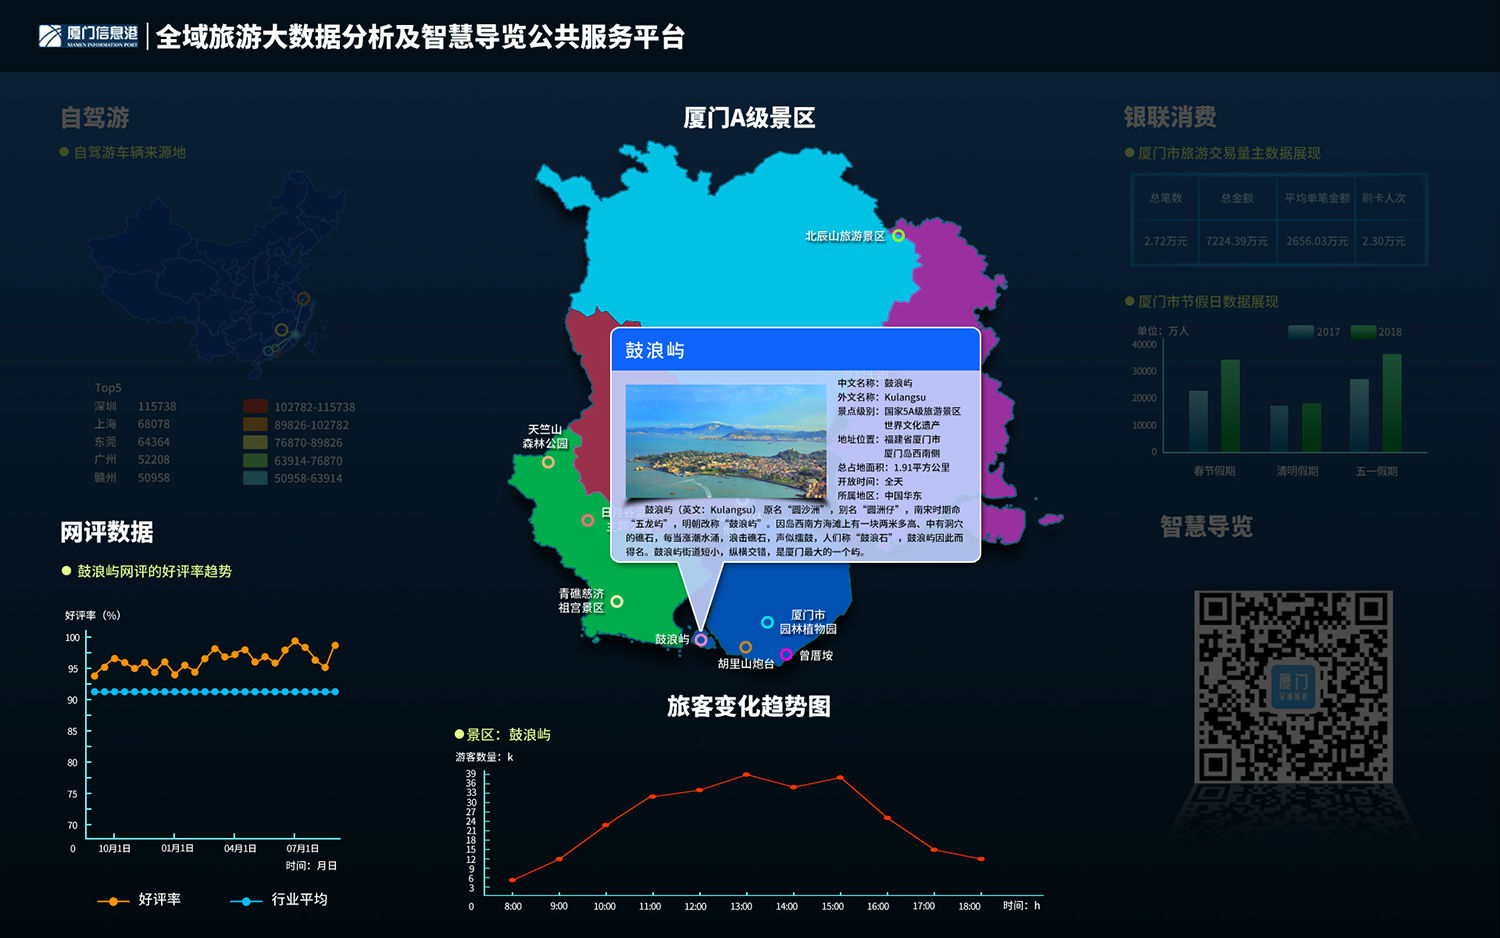Select the 鼓浪屿 location marker
1500x938 pixels.
tap(701, 640)
